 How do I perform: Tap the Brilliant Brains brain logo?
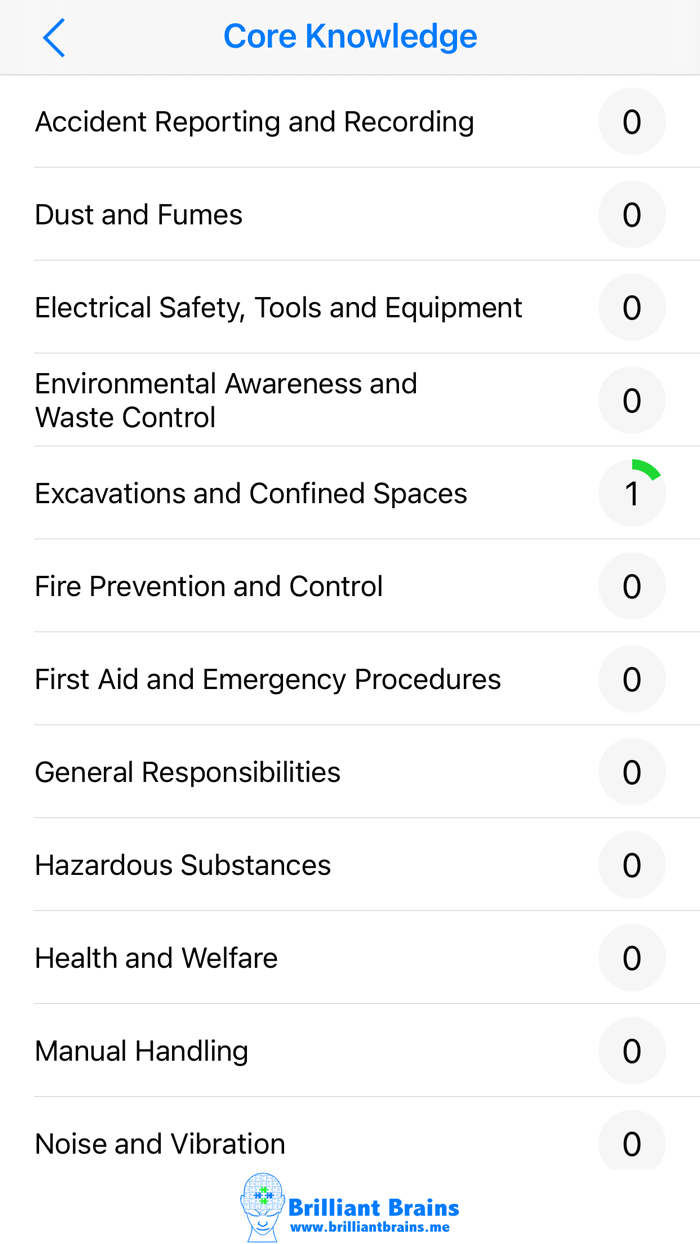click(262, 1205)
